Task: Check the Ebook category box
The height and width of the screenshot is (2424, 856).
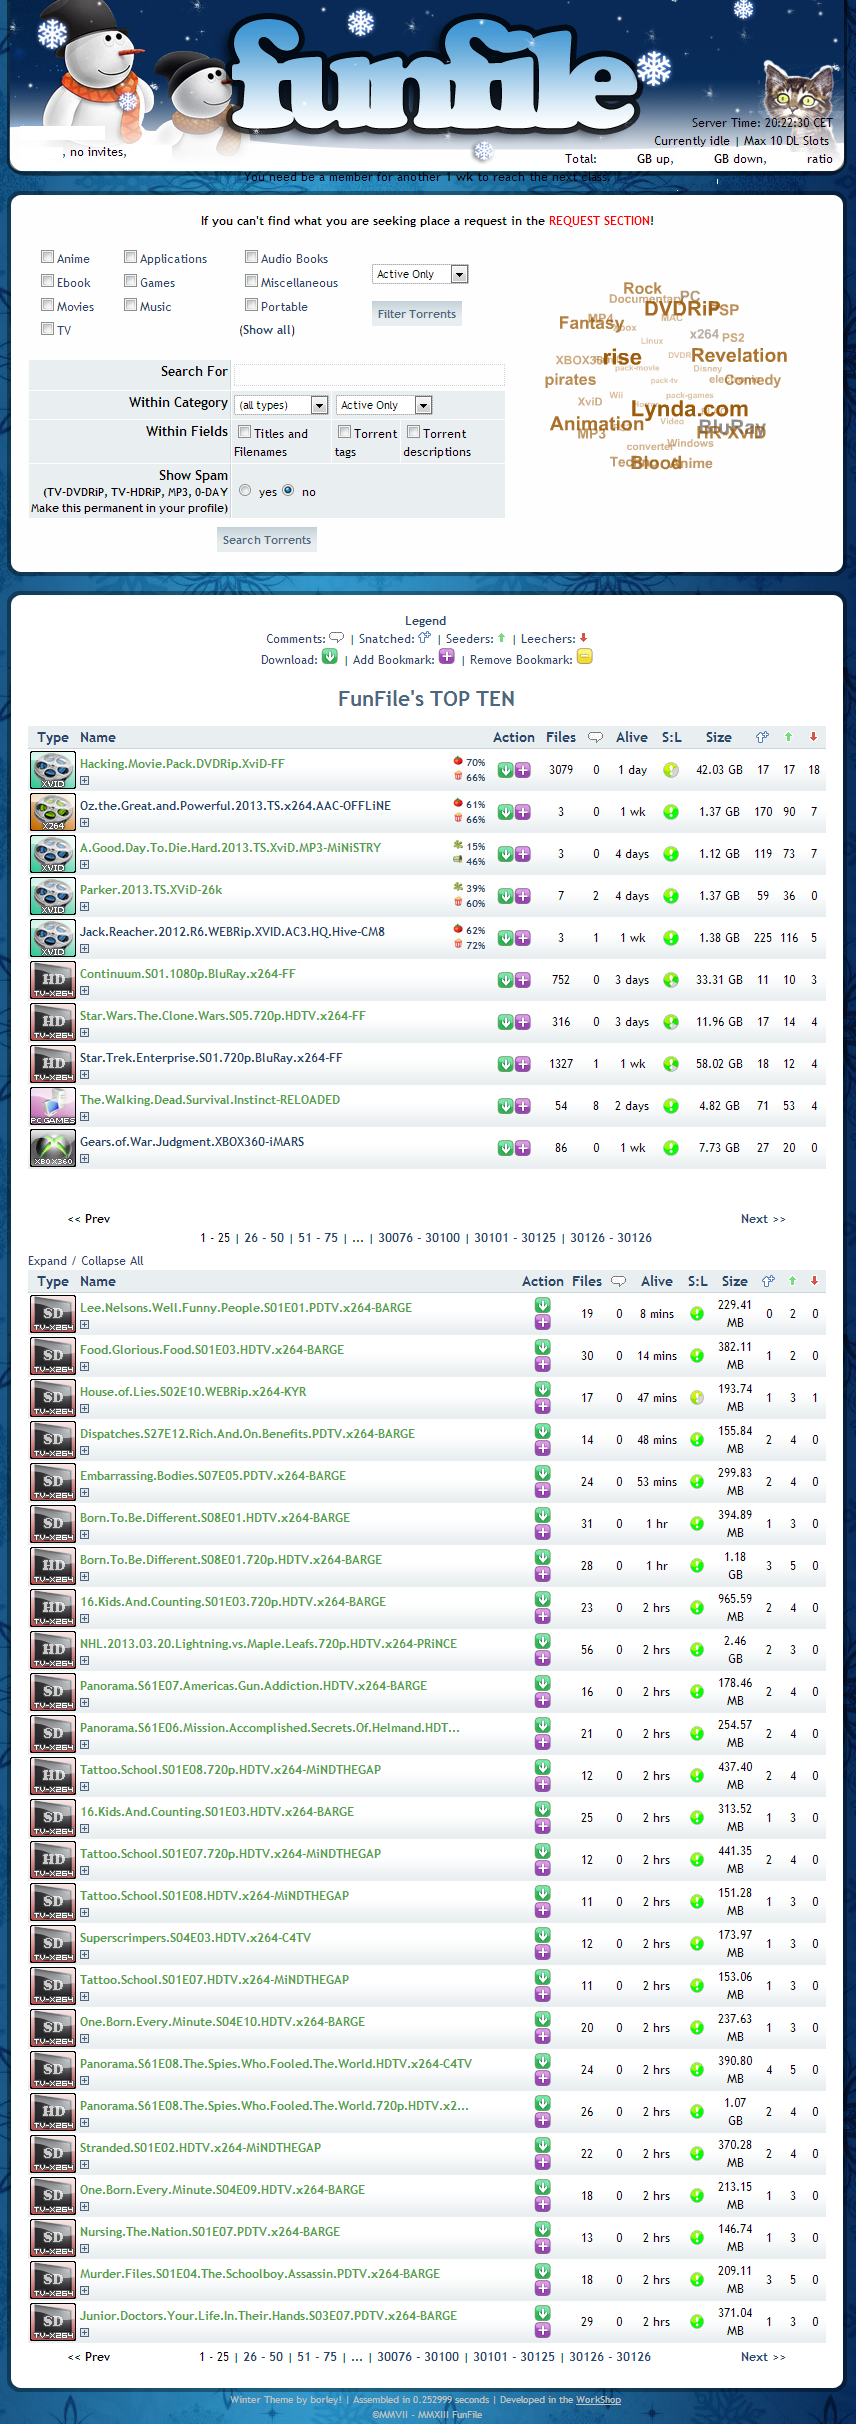Action: (x=47, y=281)
